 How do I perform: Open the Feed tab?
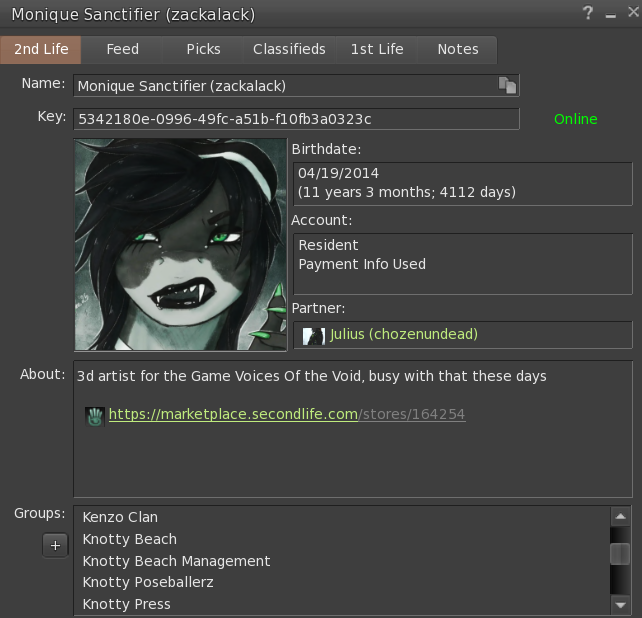tap(122, 50)
